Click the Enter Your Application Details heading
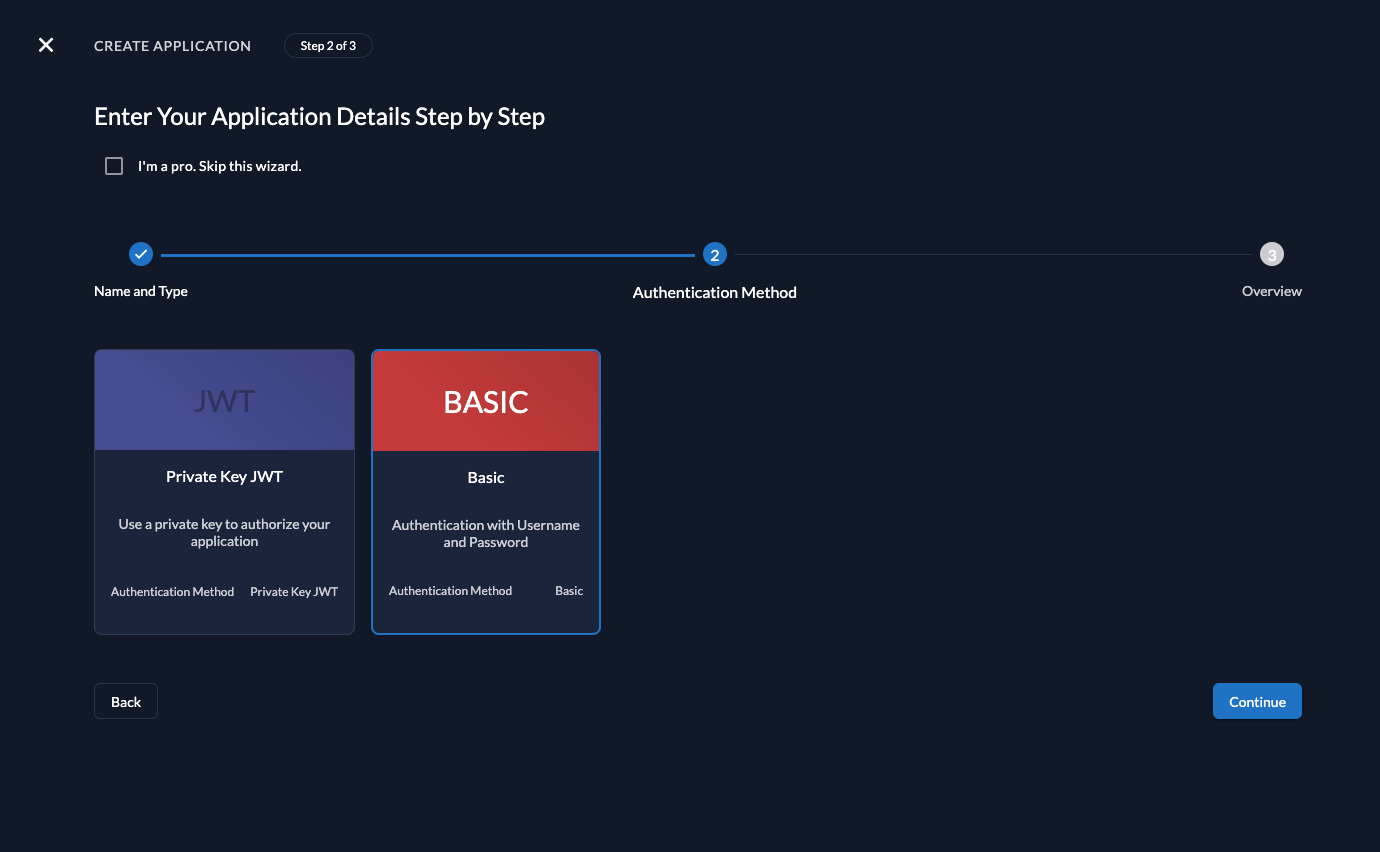 319,116
